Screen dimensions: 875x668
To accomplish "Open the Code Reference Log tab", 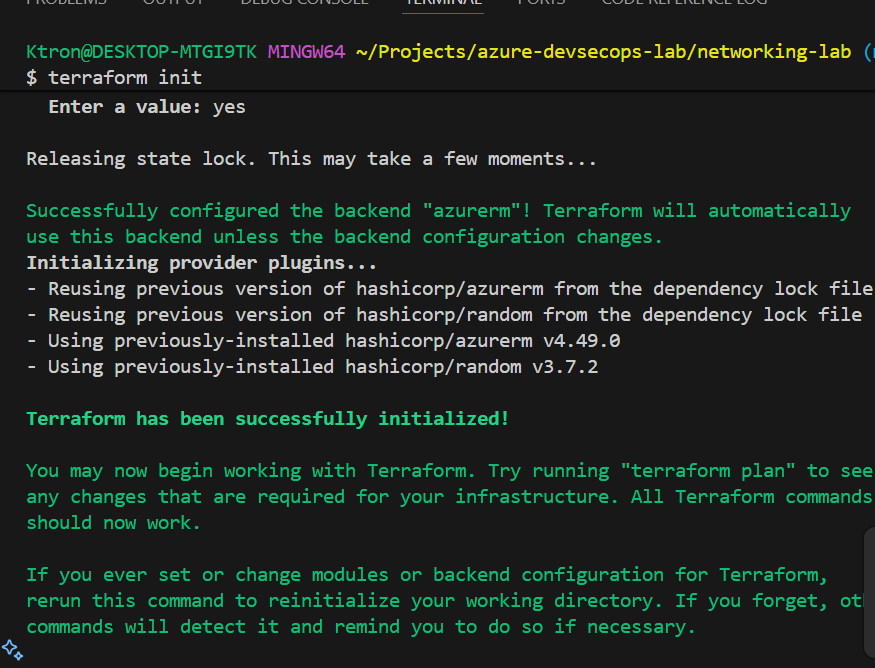I will click(x=684, y=3).
